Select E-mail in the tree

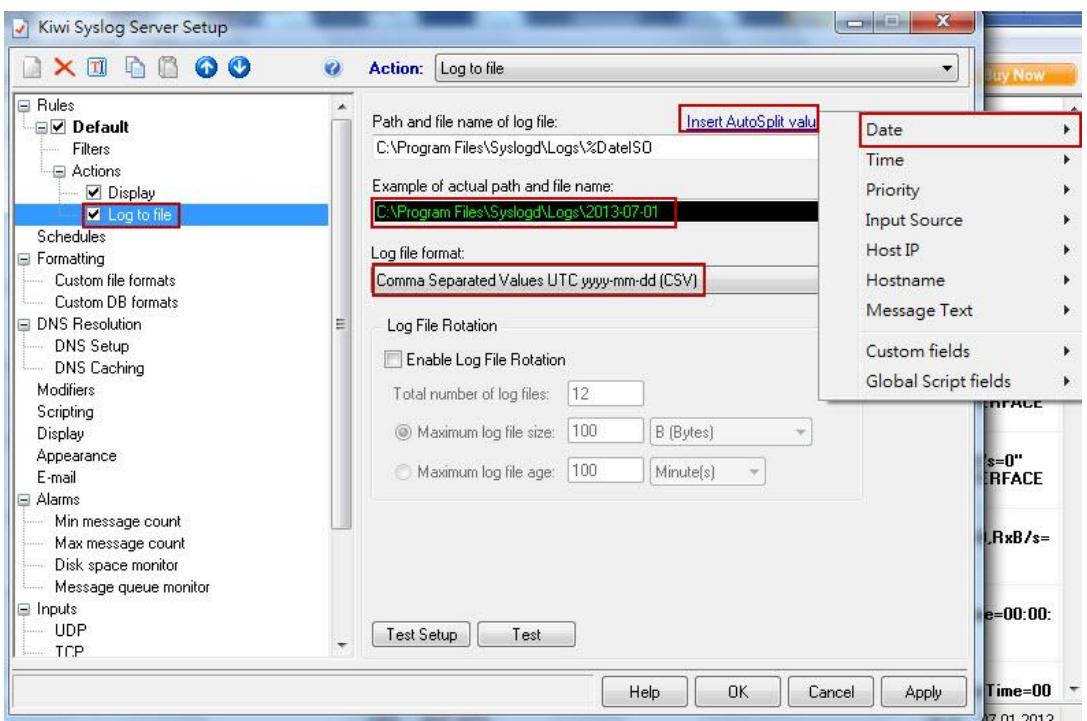coord(56,478)
